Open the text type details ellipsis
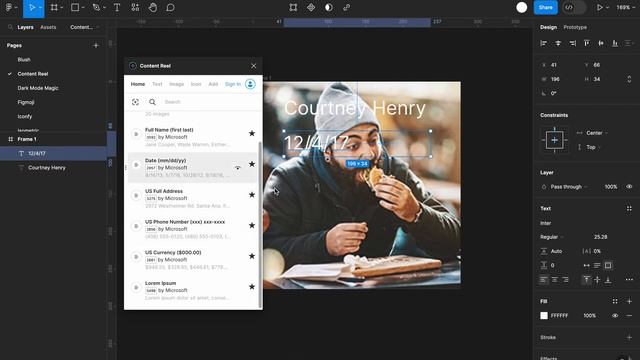This screenshot has width=640, height=360. point(629,280)
